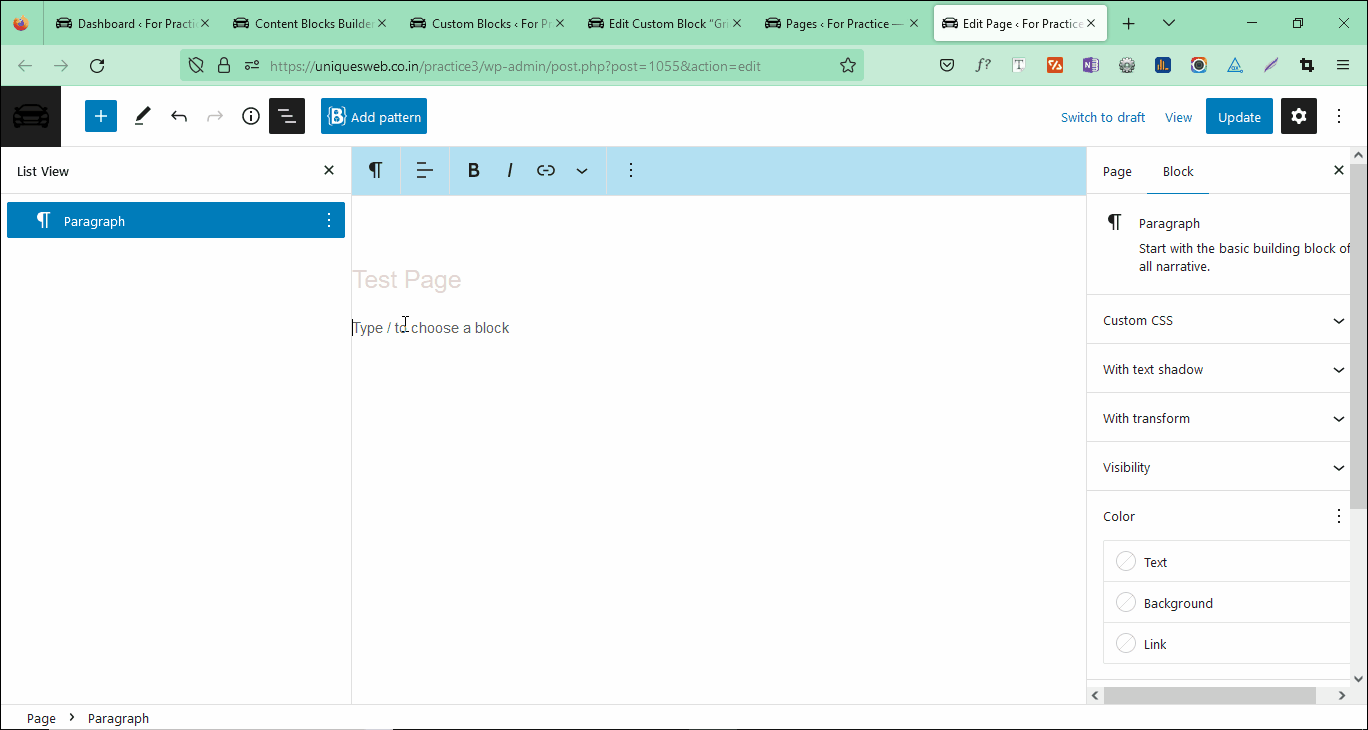This screenshot has height=730, width=1368.
Task: Reload the browser page
Action: [97, 66]
